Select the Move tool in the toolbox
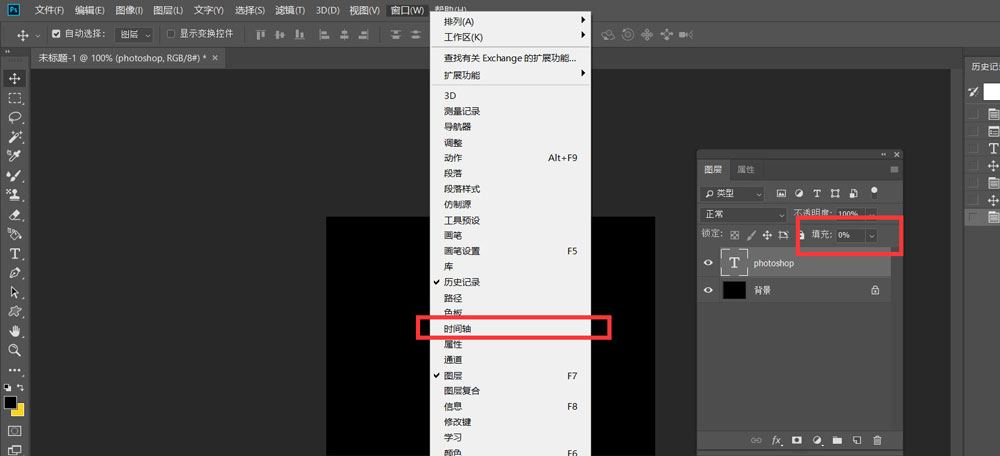1000x456 pixels. tap(14, 78)
